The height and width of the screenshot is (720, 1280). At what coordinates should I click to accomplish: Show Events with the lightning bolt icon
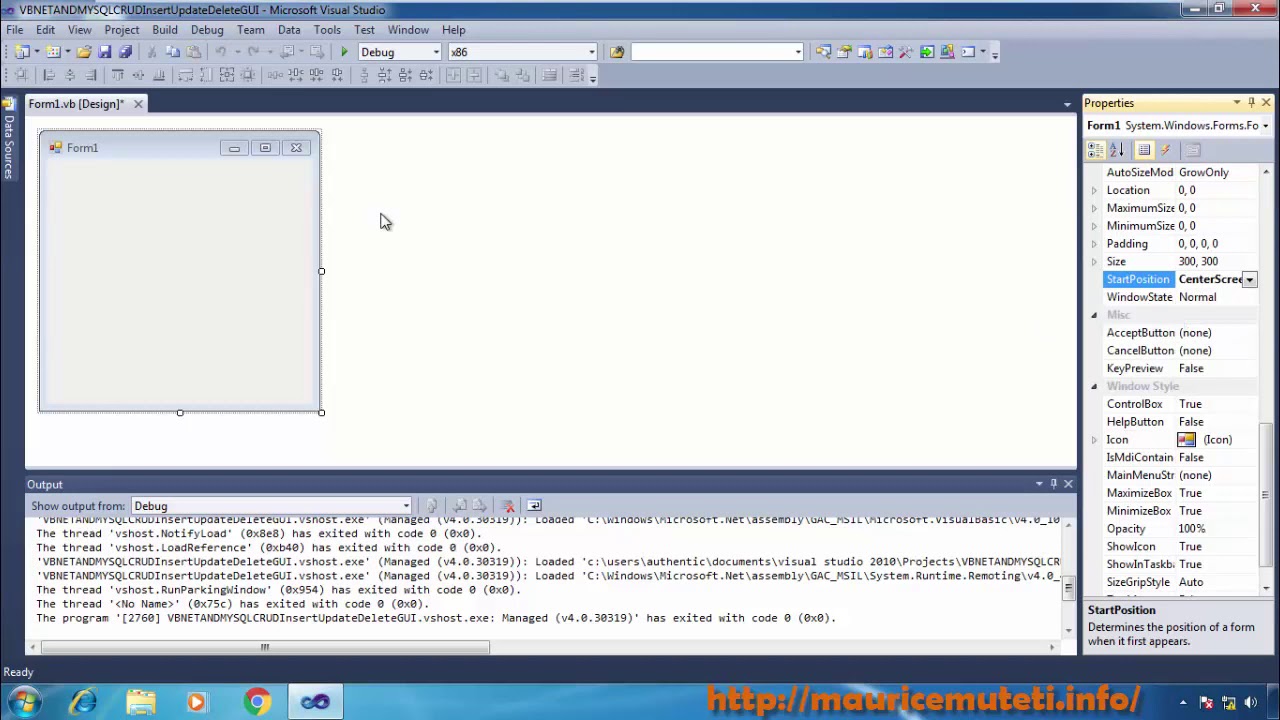point(1165,150)
